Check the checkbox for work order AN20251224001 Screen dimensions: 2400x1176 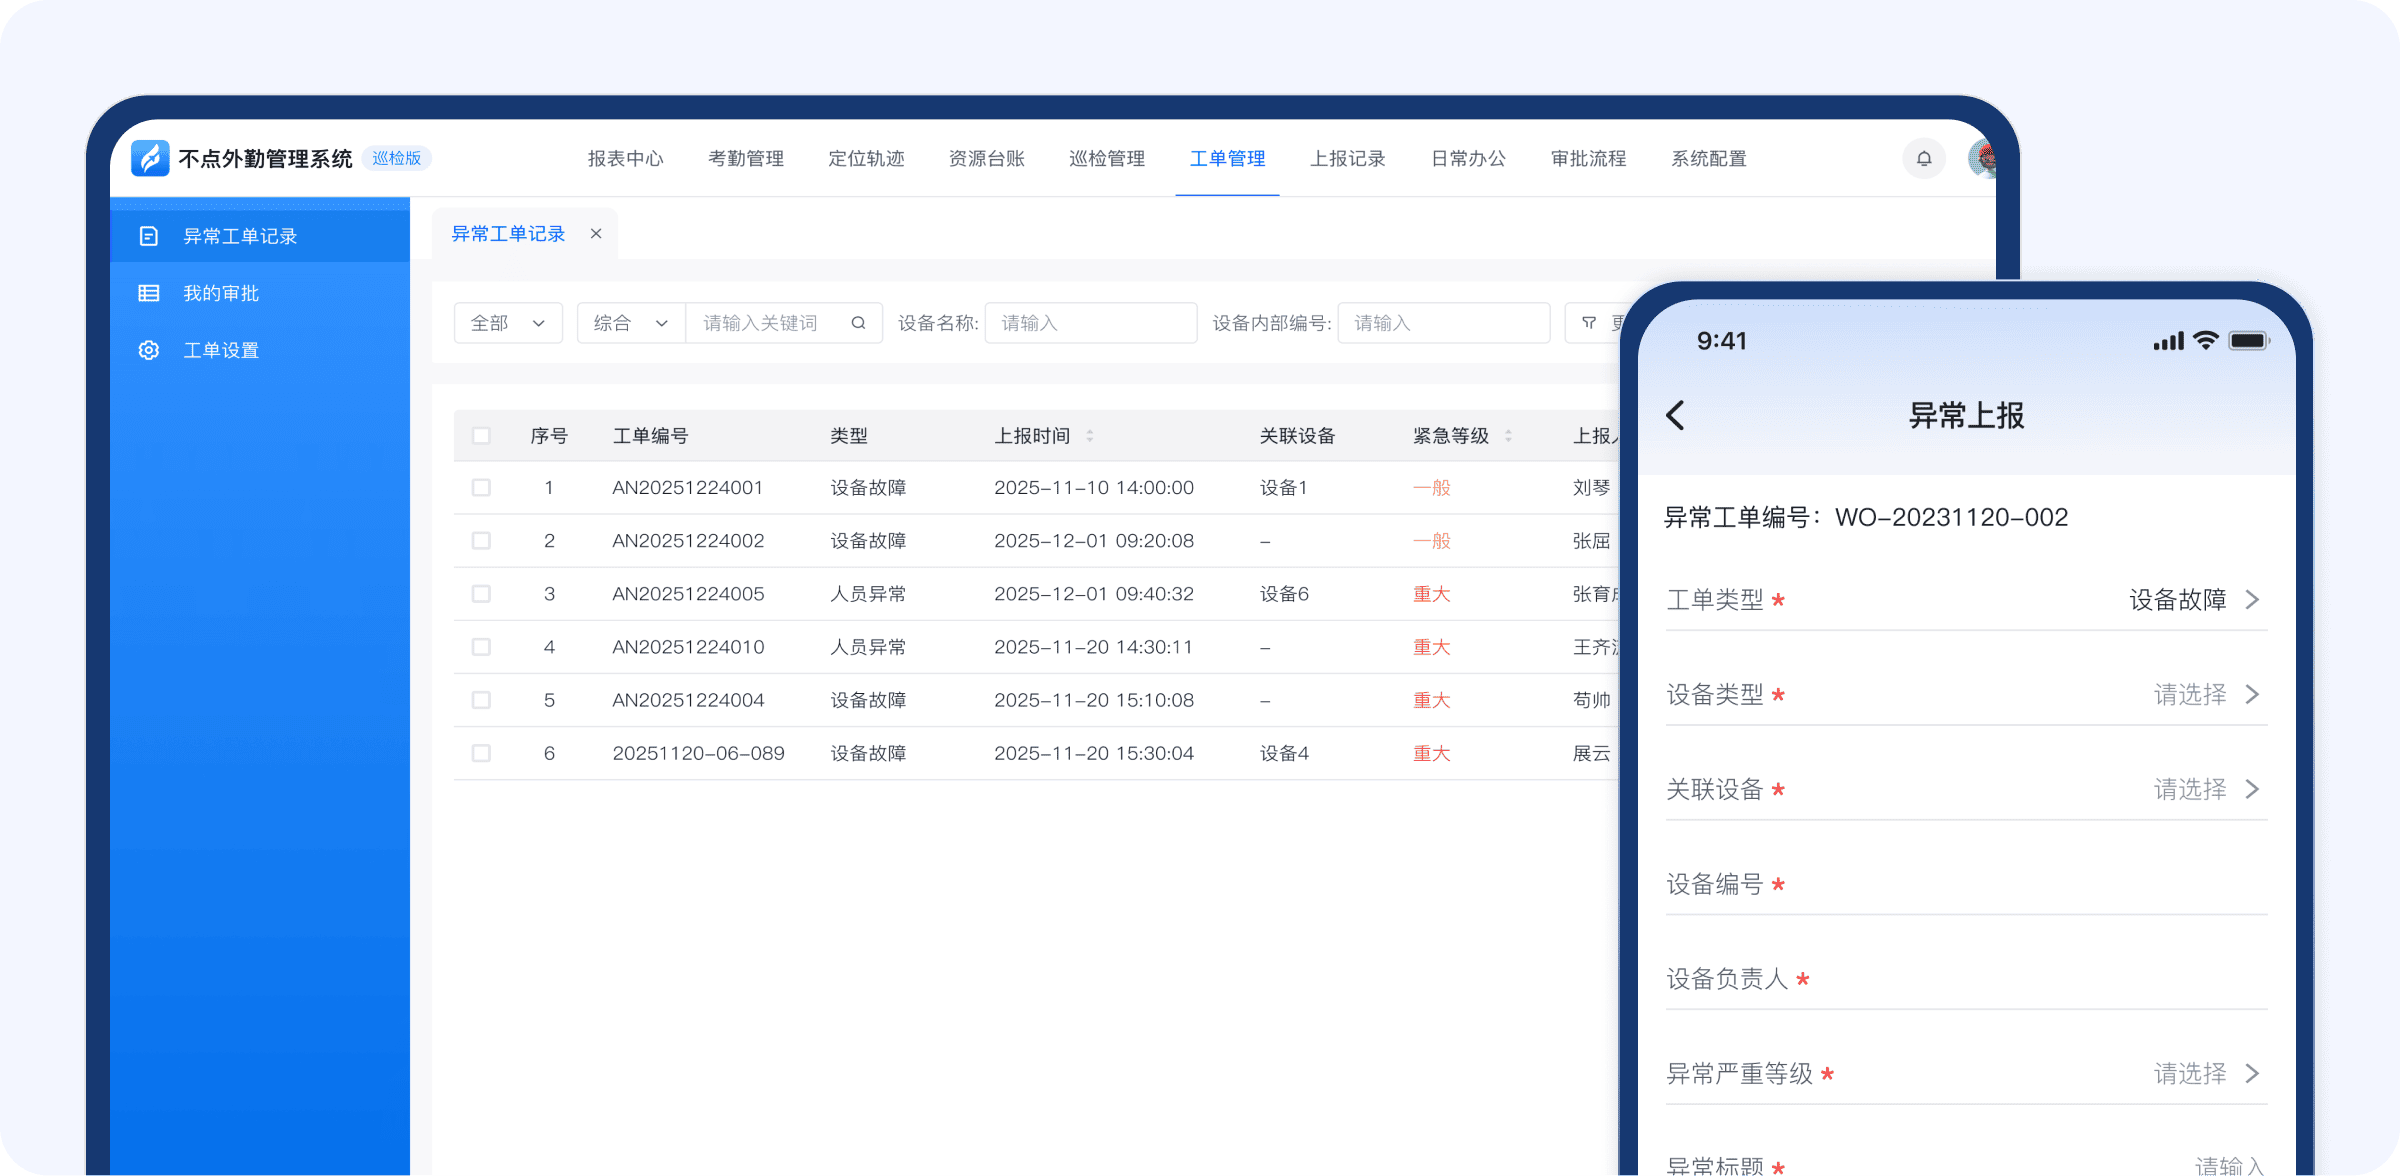[481, 487]
